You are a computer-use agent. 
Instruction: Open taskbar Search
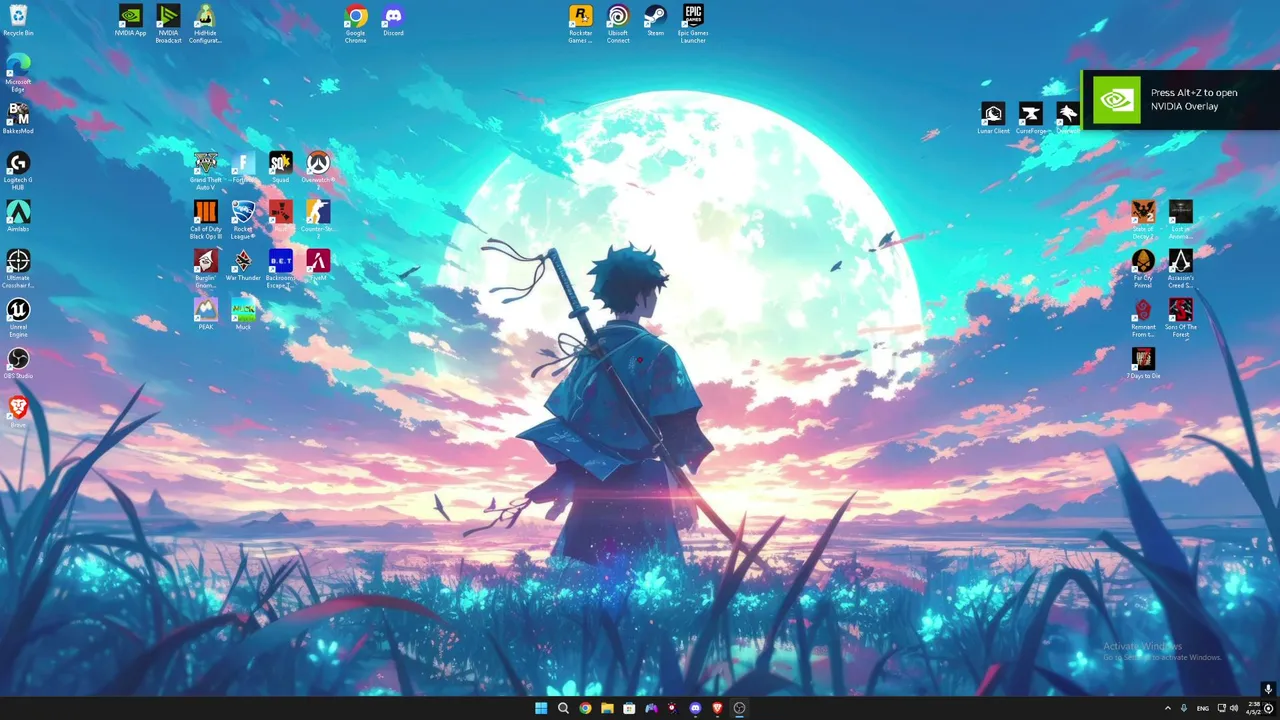(x=563, y=708)
